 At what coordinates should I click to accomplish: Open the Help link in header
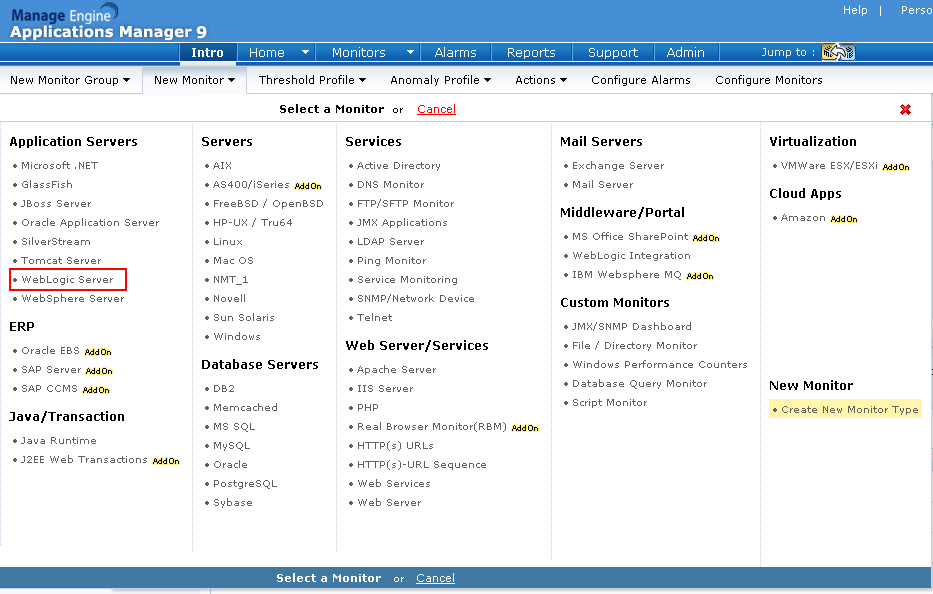855,10
